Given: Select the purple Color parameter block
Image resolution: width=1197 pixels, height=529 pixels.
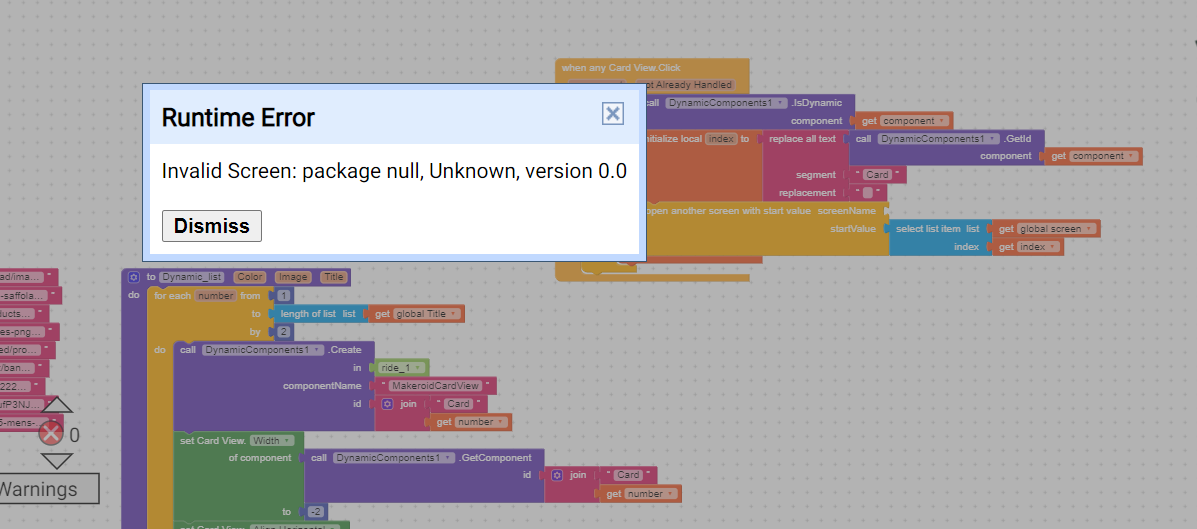Looking at the screenshot, I should pyautogui.click(x=250, y=277).
